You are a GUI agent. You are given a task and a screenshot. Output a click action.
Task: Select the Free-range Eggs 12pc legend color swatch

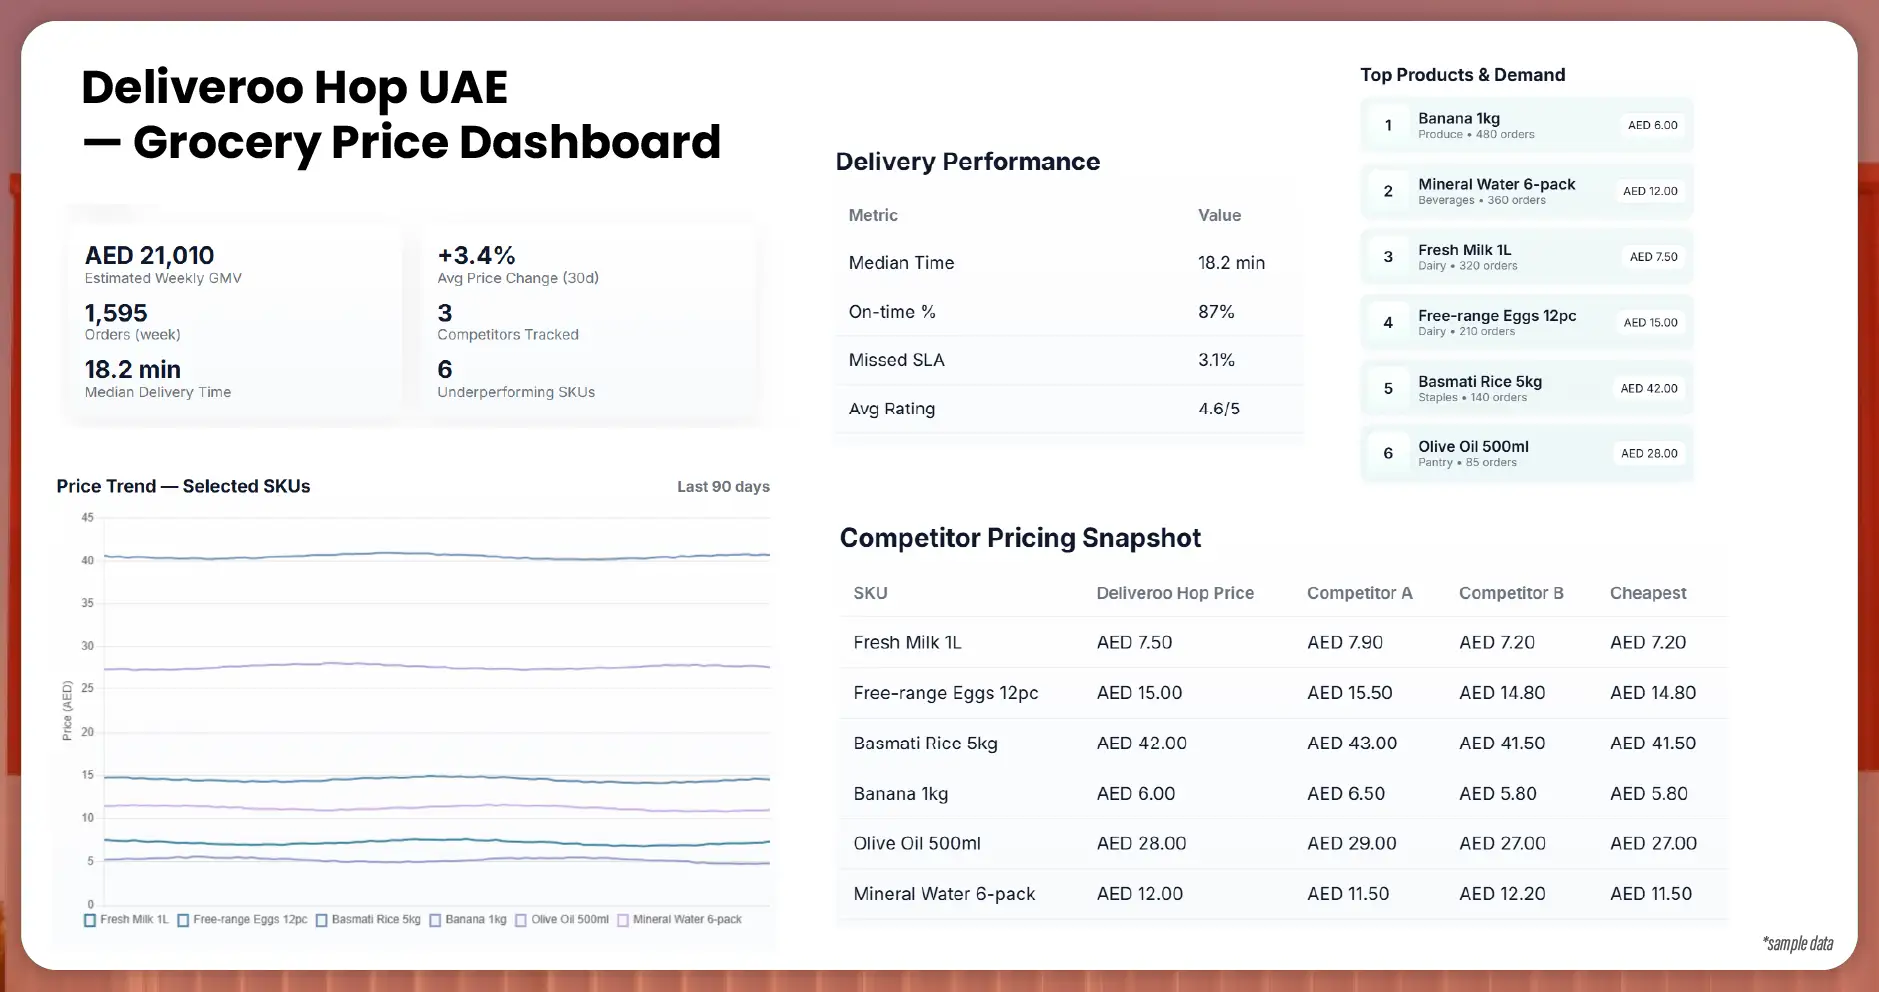[182, 918]
